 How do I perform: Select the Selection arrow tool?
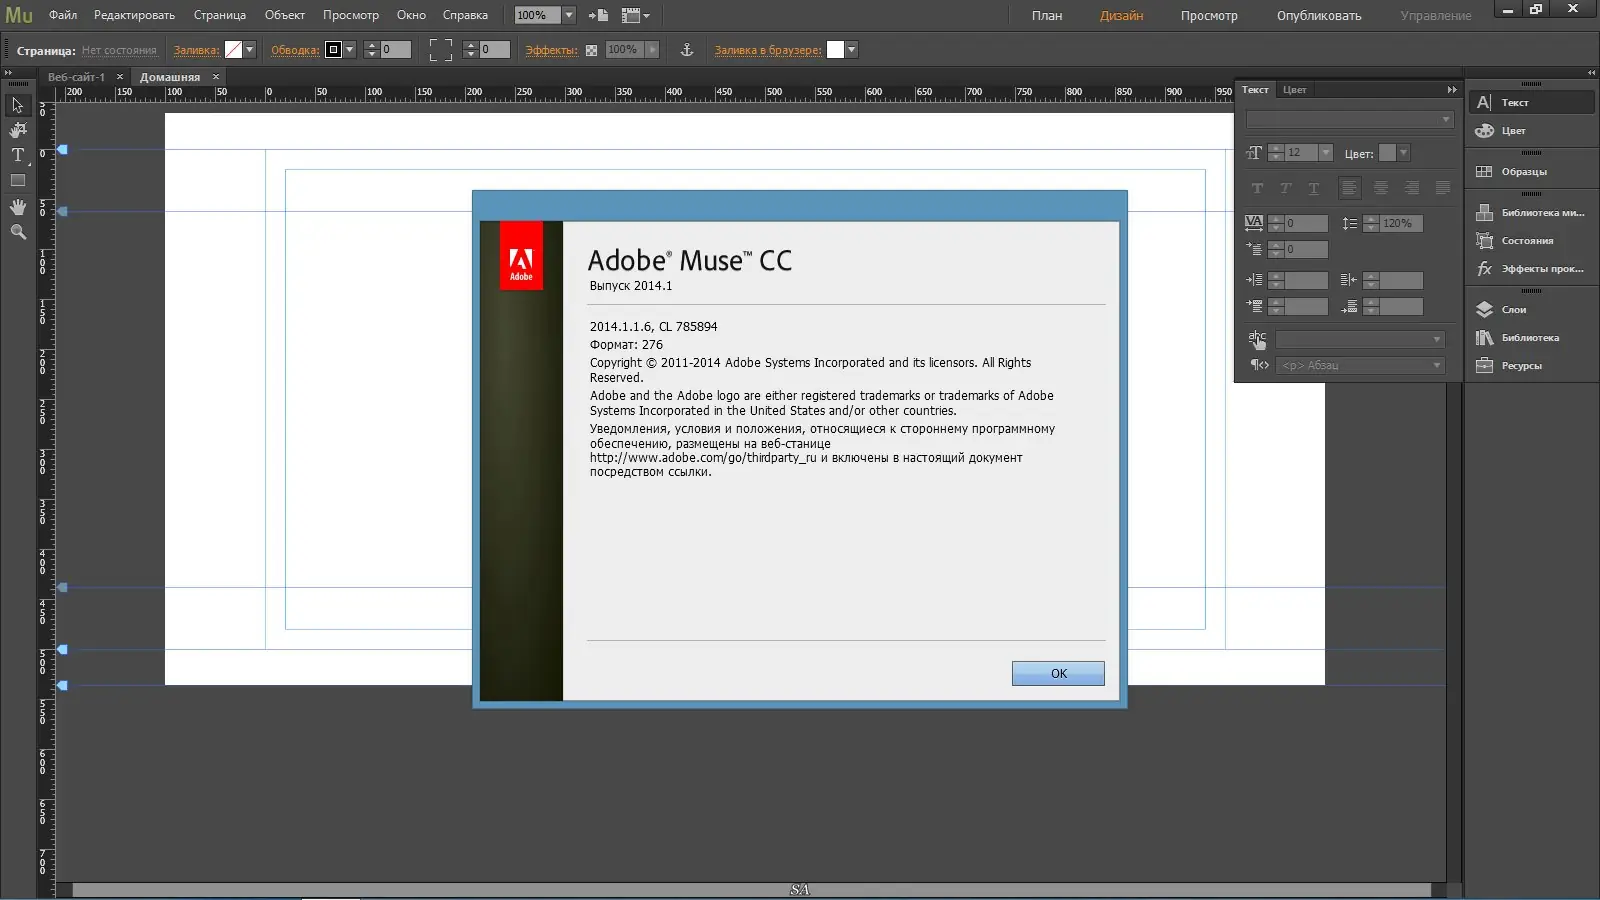point(17,105)
